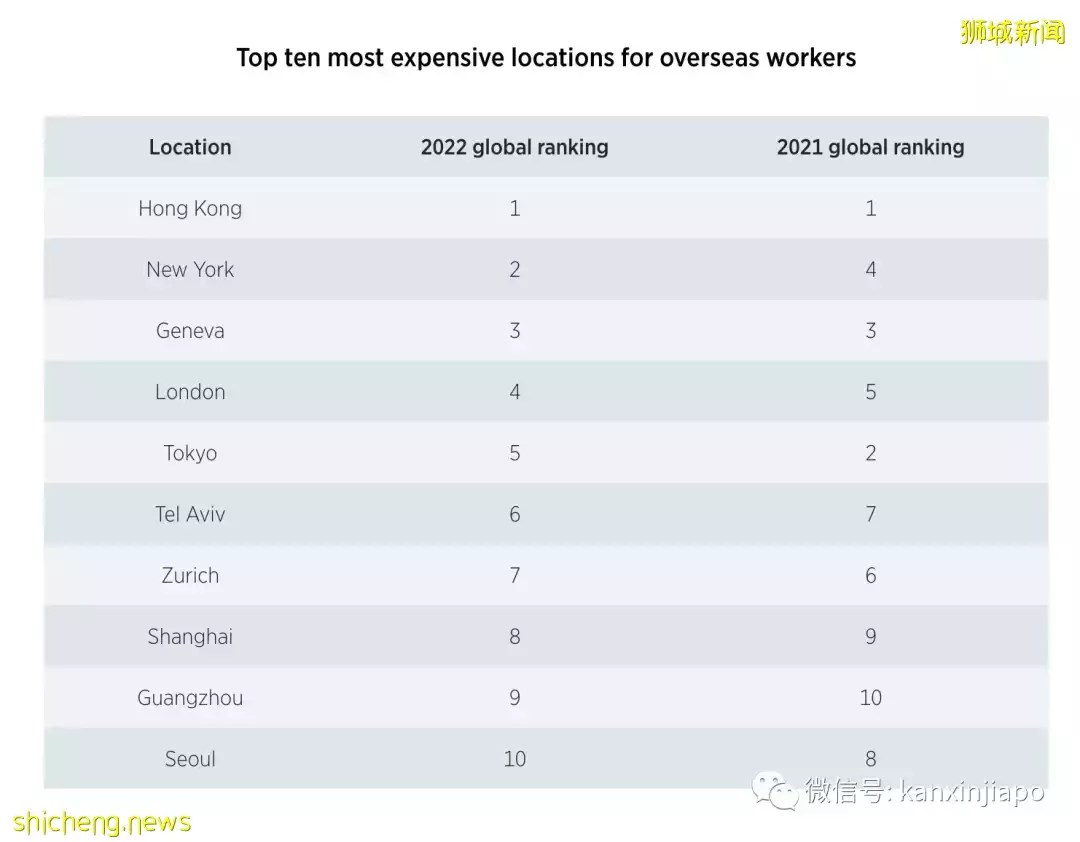Select the table title about overseas workers

pos(546,57)
